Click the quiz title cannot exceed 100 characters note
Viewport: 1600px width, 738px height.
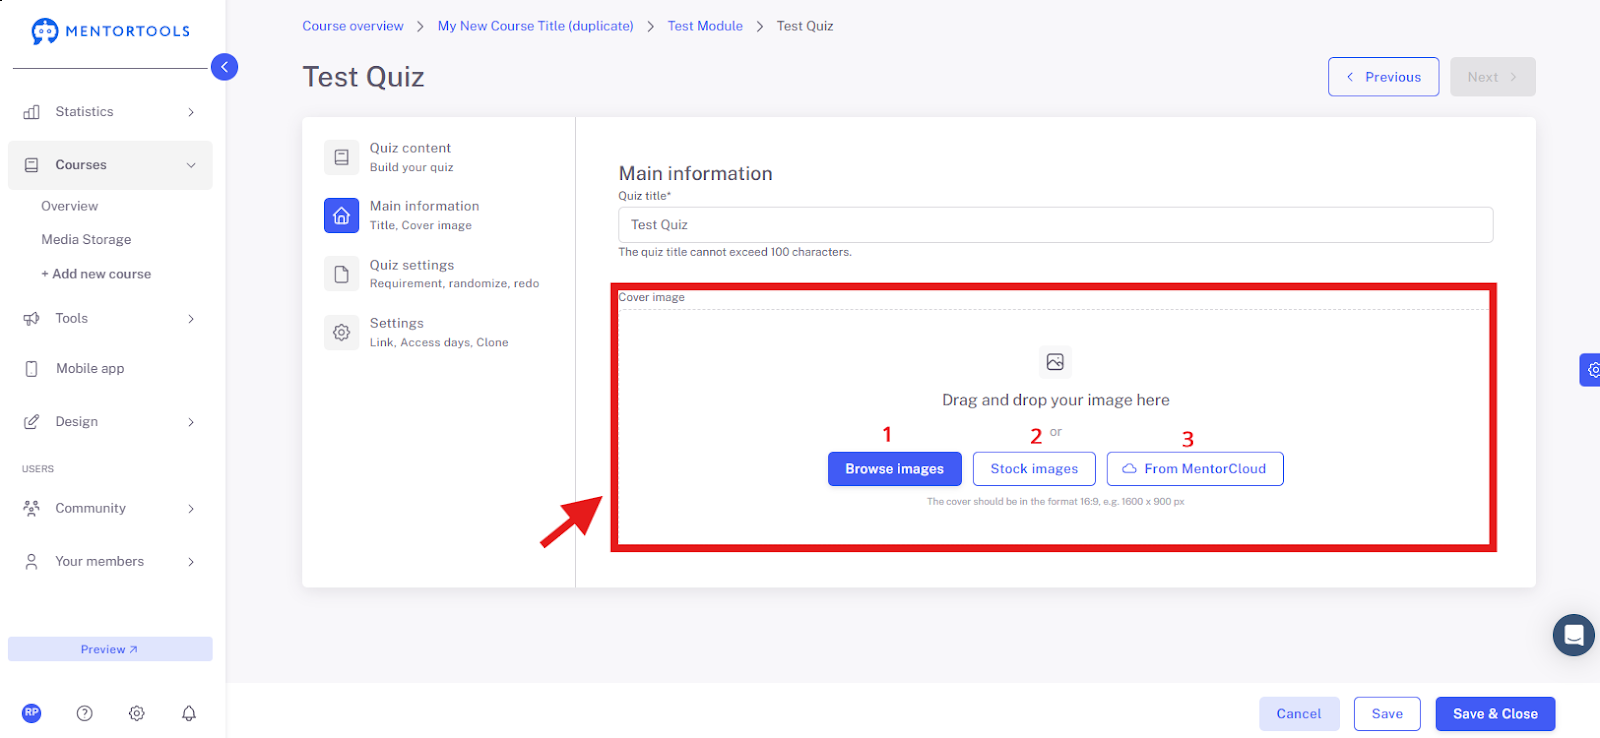coord(735,252)
